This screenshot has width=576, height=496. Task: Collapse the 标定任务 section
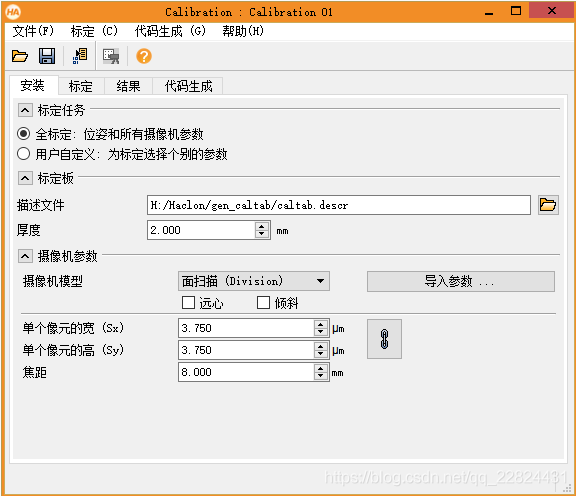click(25, 110)
